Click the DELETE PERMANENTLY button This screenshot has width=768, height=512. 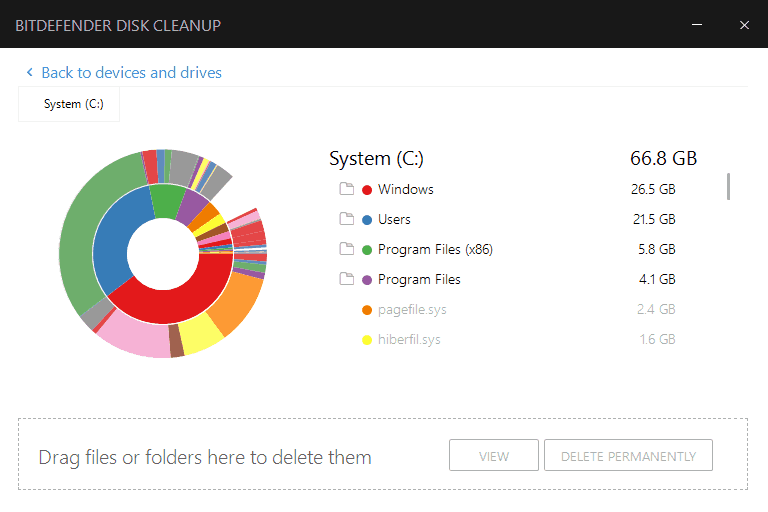coord(628,455)
